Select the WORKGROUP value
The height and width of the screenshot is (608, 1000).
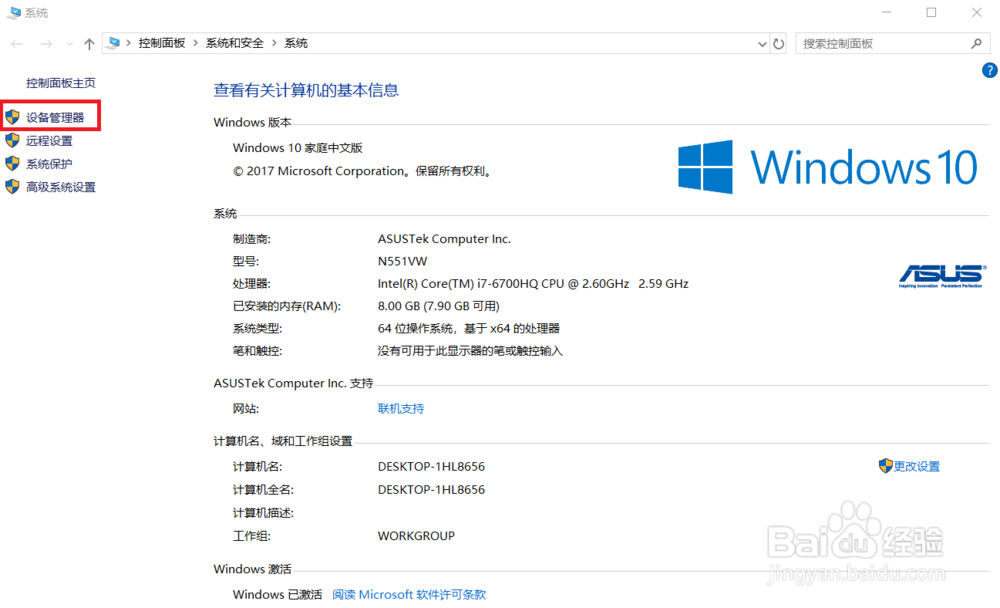(x=416, y=536)
